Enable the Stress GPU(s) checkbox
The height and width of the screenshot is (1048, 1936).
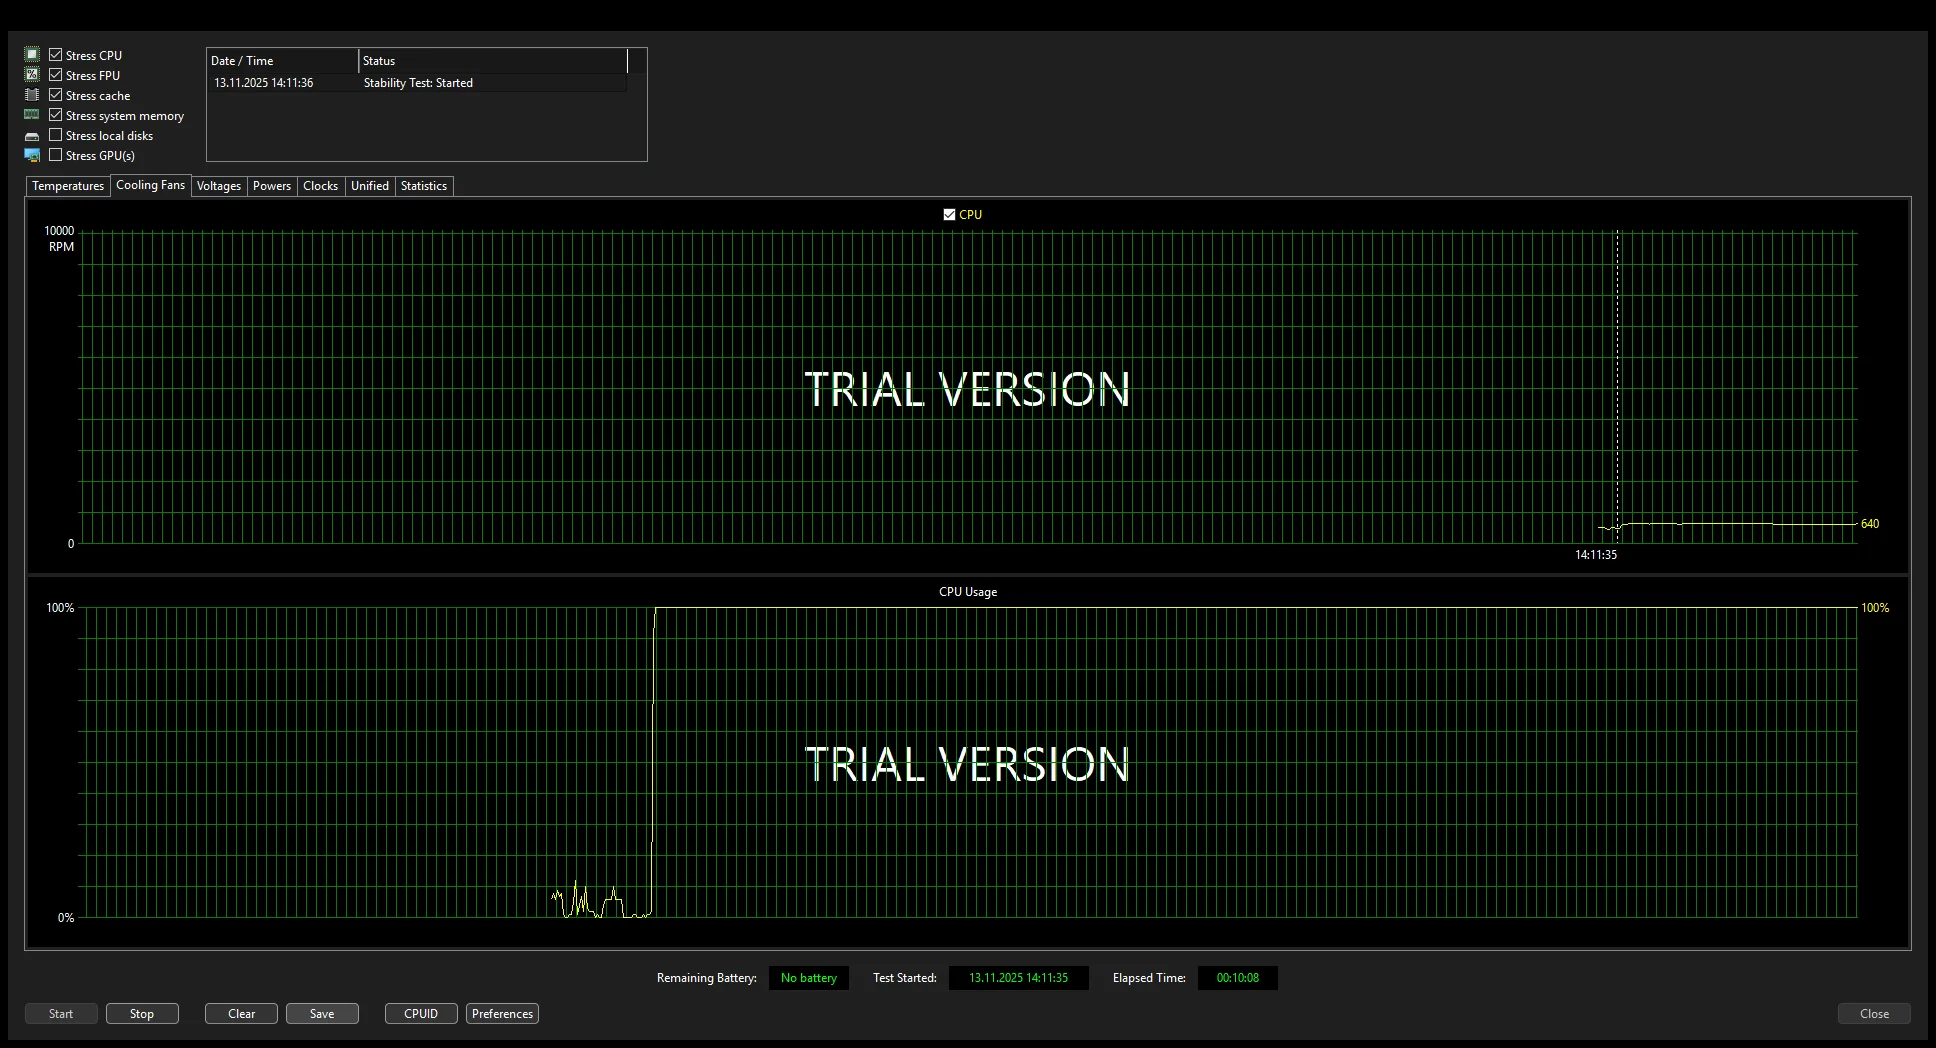coord(56,155)
